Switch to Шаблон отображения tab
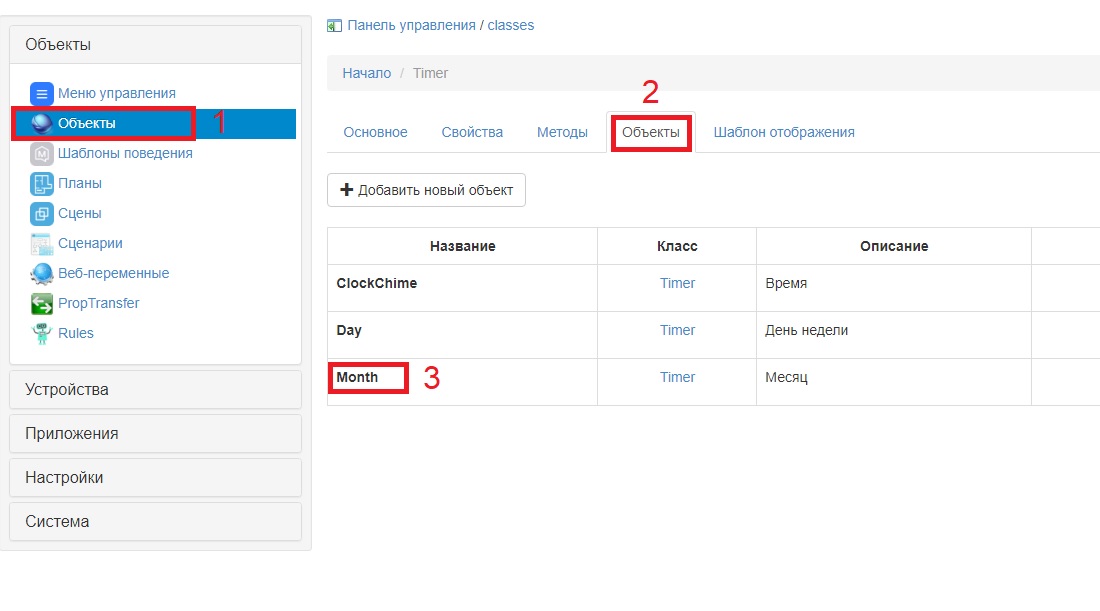The width and height of the screenshot is (1100, 611). click(784, 133)
